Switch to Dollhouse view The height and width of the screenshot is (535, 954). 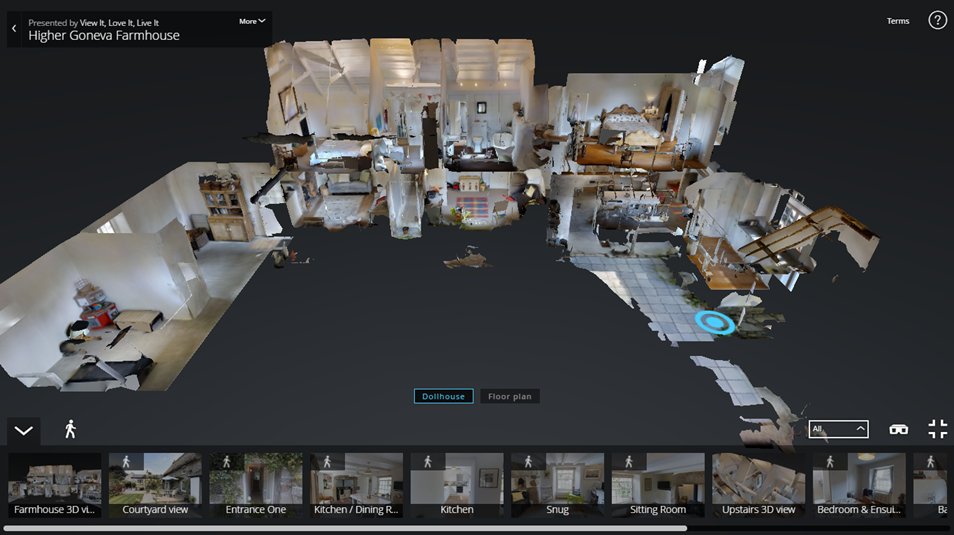click(x=444, y=396)
